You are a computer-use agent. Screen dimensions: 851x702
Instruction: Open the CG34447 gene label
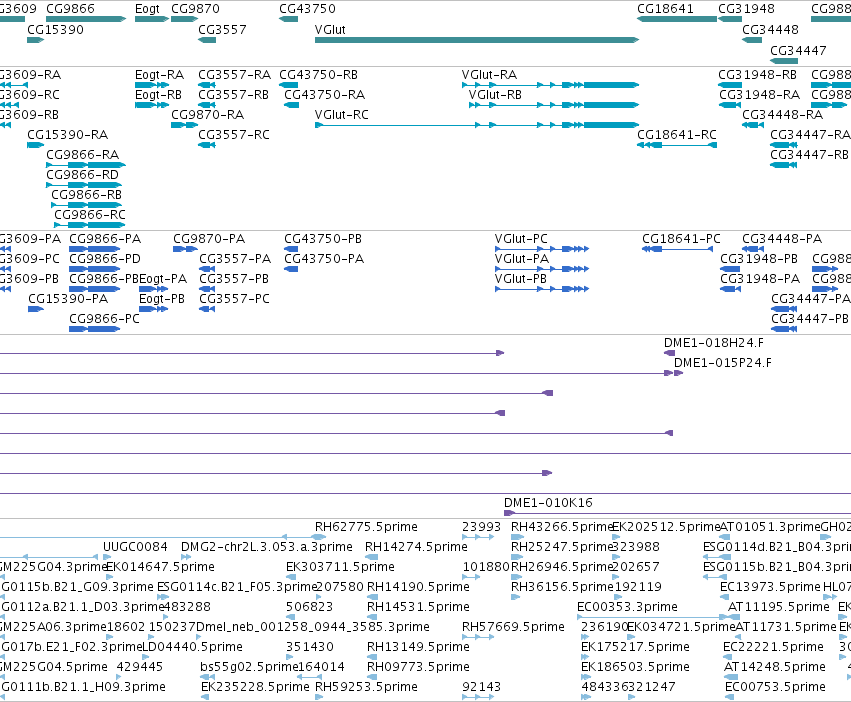pos(798,50)
